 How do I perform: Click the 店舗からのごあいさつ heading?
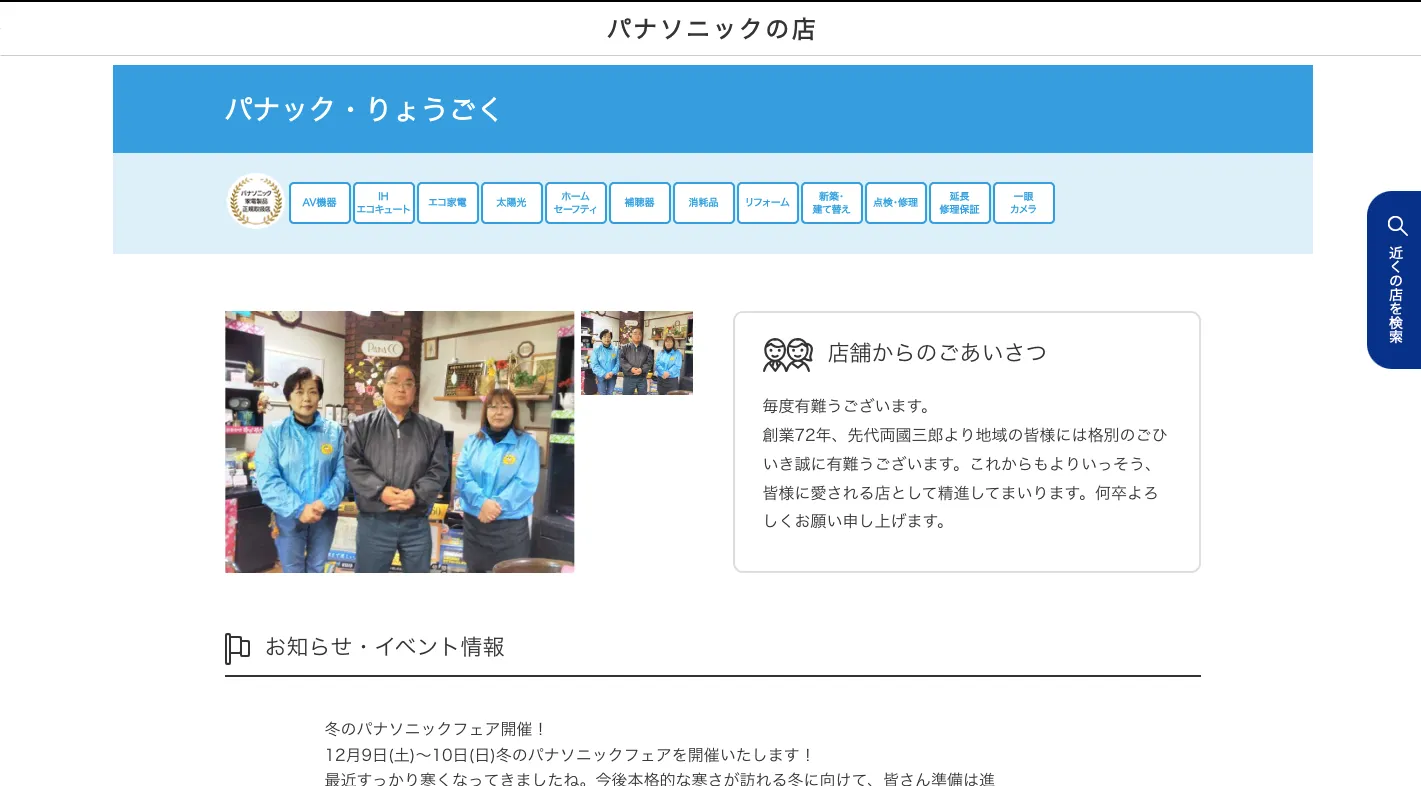(937, 353)
